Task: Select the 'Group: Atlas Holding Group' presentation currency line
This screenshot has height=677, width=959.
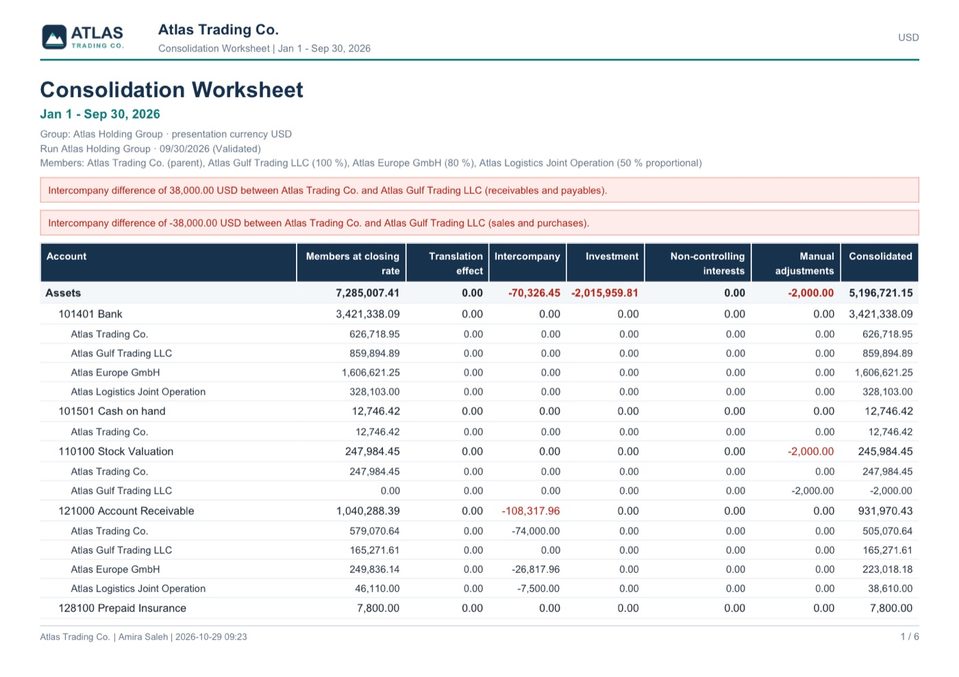Action: [x=166, y=134]
